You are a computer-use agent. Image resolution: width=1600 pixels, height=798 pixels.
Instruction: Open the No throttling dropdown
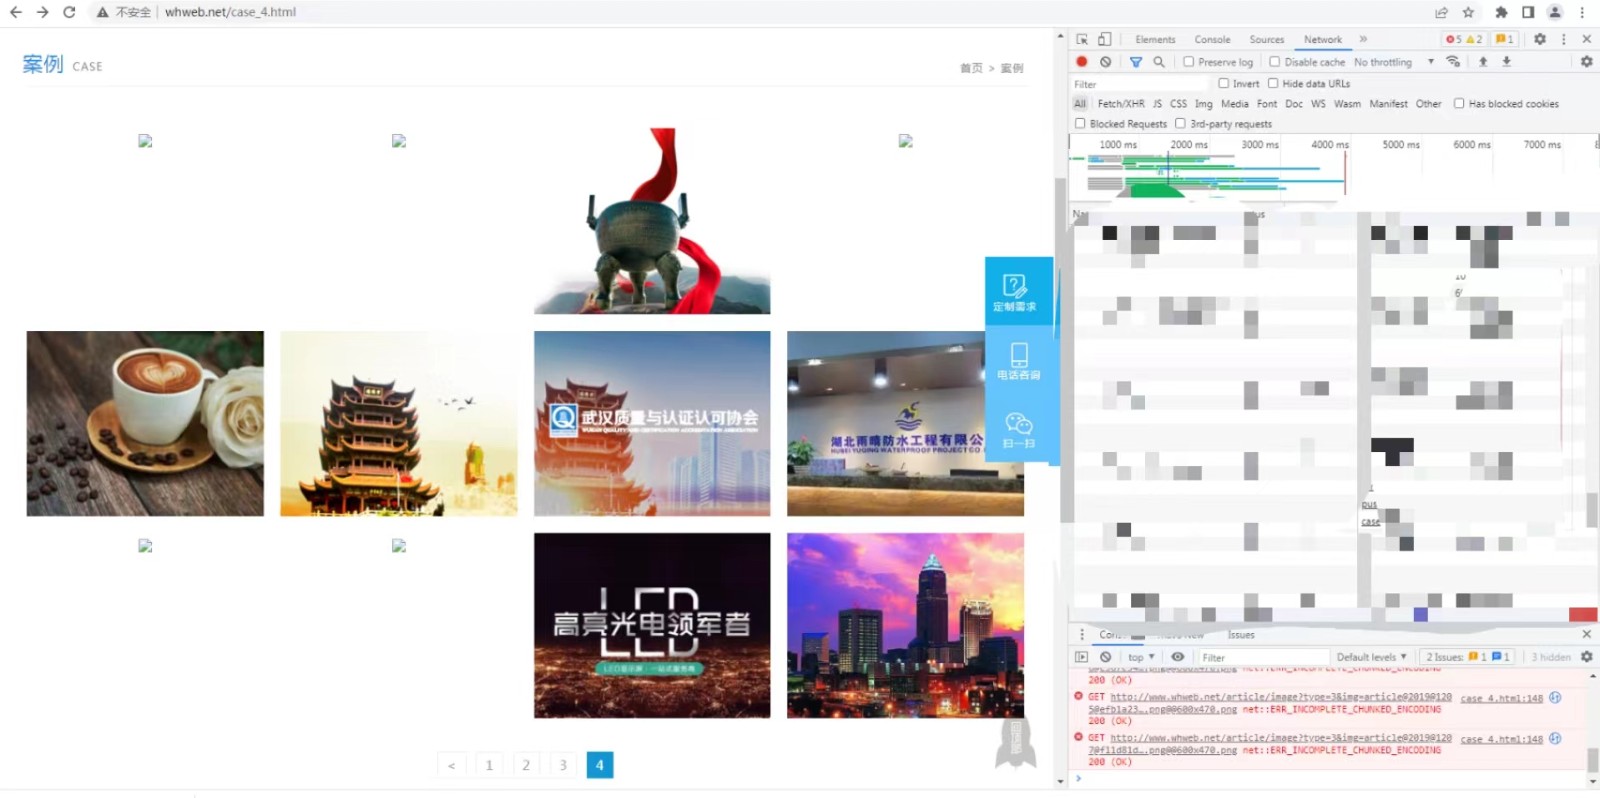(x=1393, y=62)
